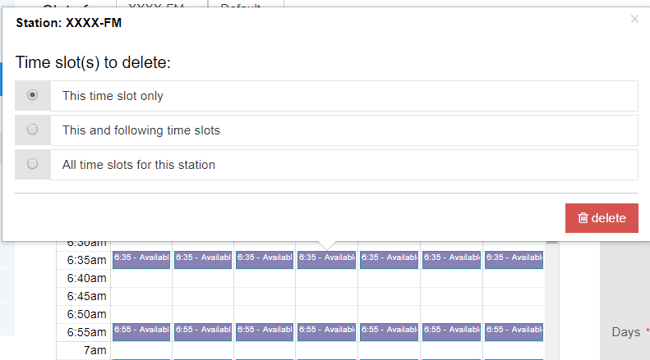Click the 7am row time label
The width and height of the screenshot is (650, 360).
[x=95, y=350]
